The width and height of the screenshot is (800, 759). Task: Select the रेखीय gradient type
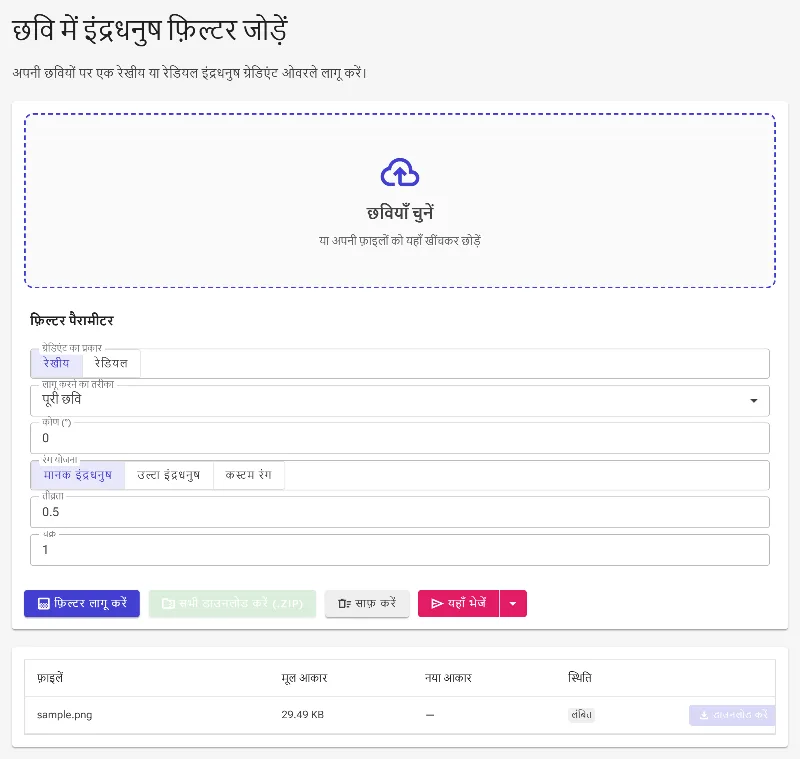click(x=57, y=363)
